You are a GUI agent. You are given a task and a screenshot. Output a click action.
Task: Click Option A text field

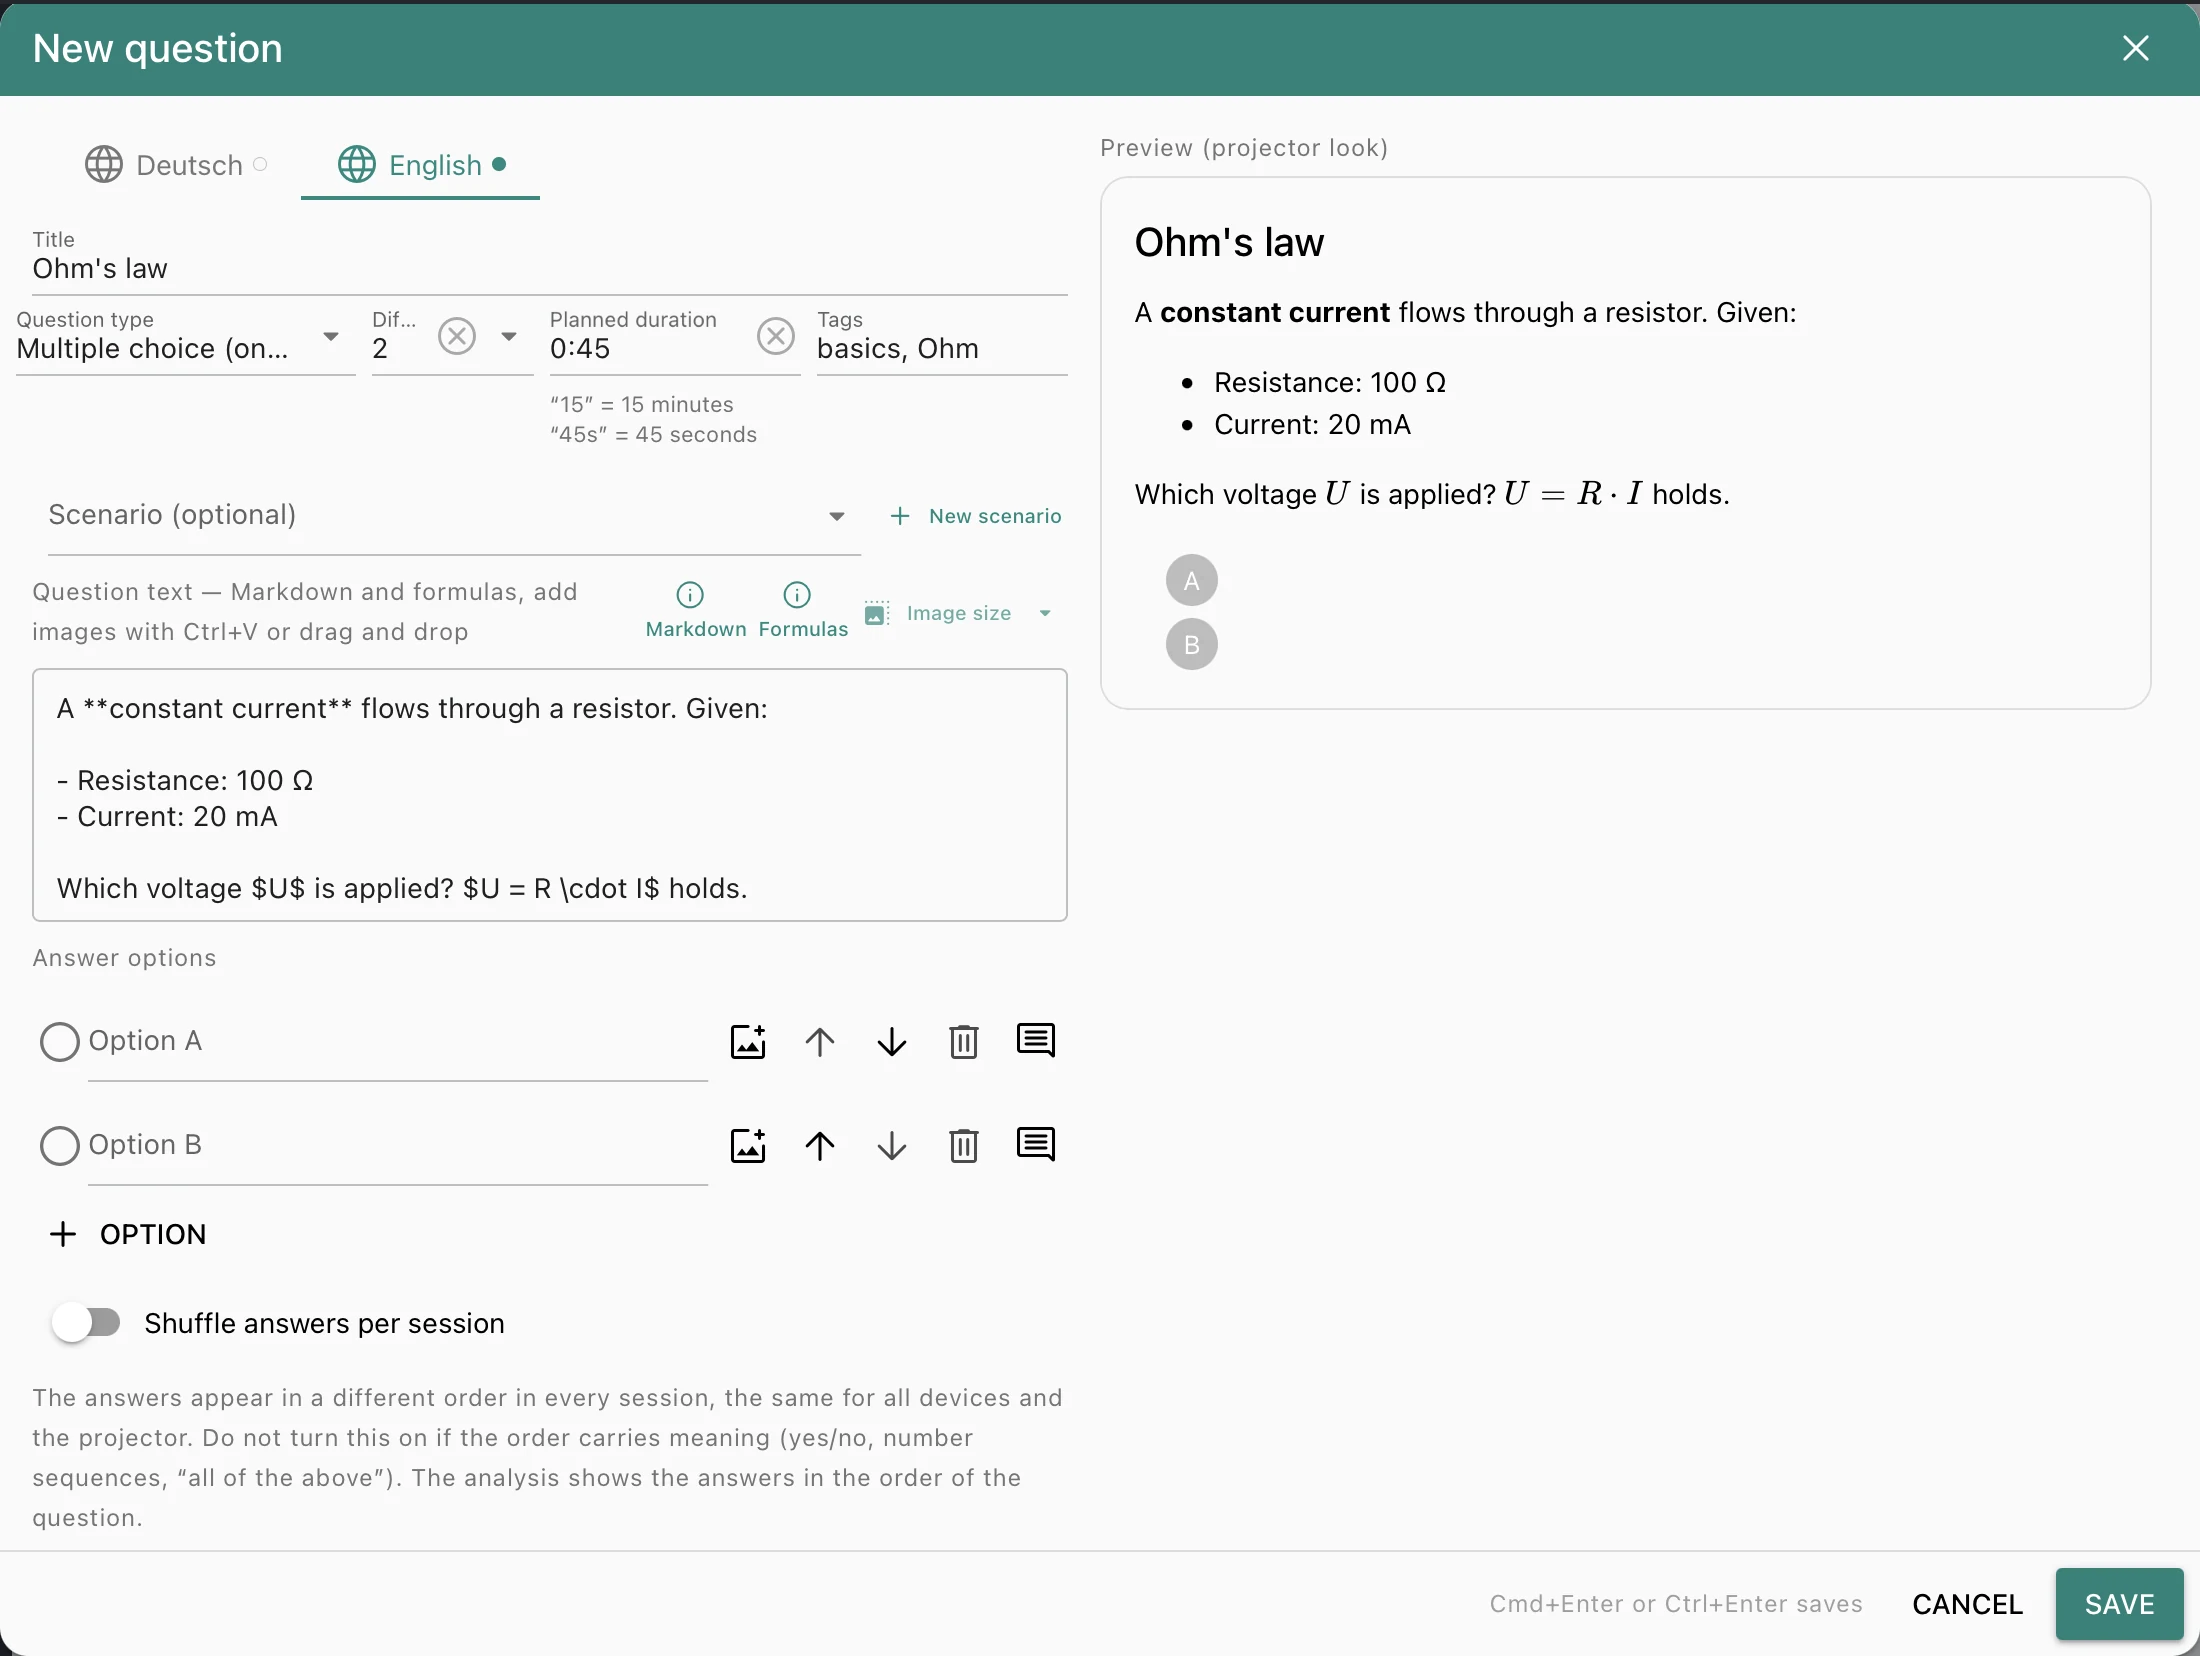tap(398, 1042)
